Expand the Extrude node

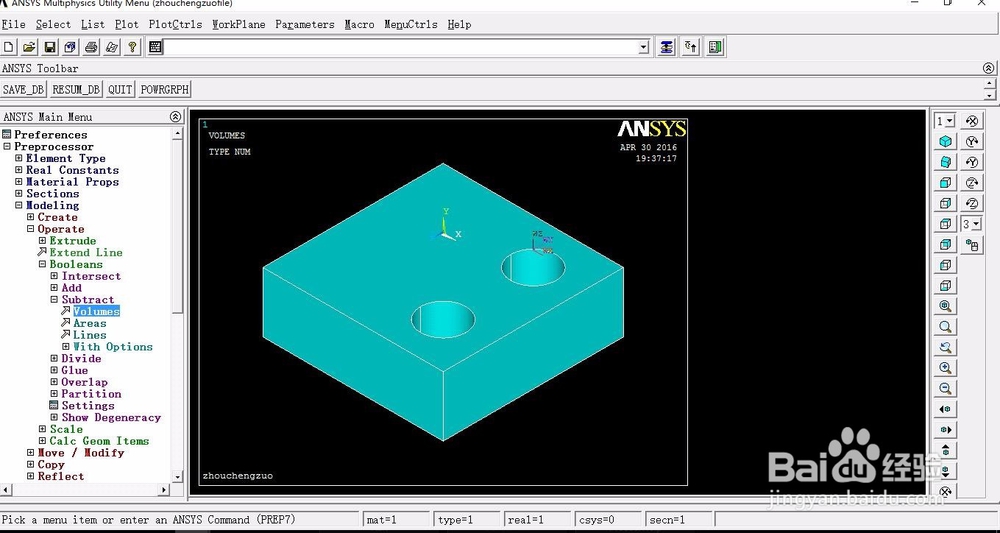(42, 241)
